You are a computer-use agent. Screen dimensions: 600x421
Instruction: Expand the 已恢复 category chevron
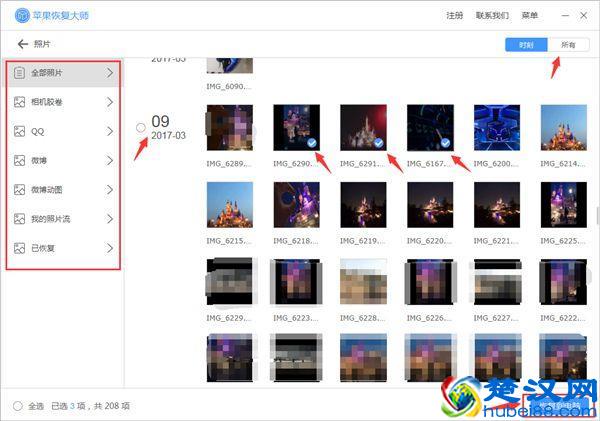(110, 247)
